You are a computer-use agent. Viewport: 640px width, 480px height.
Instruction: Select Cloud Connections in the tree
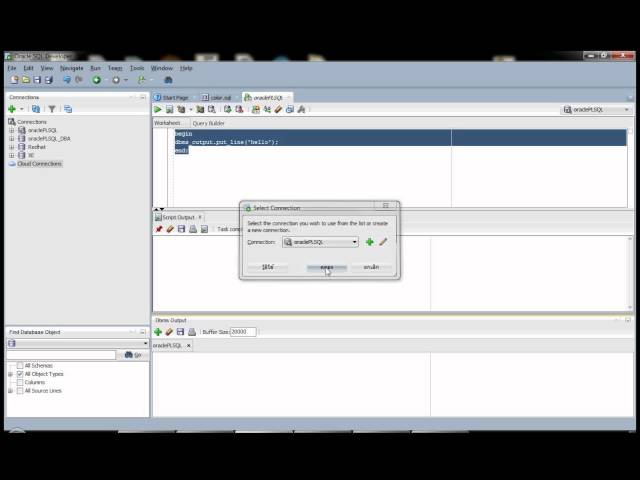click(x=39, y=164)
